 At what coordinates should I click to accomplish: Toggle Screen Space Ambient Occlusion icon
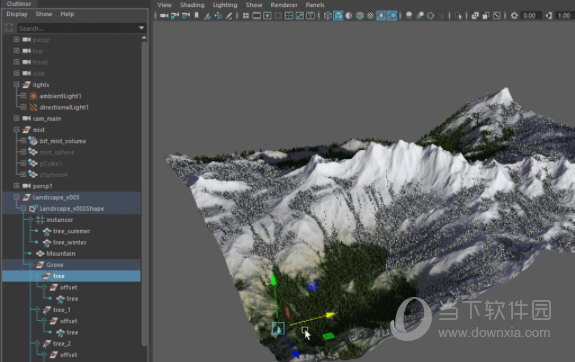click(x=409, y=15)
